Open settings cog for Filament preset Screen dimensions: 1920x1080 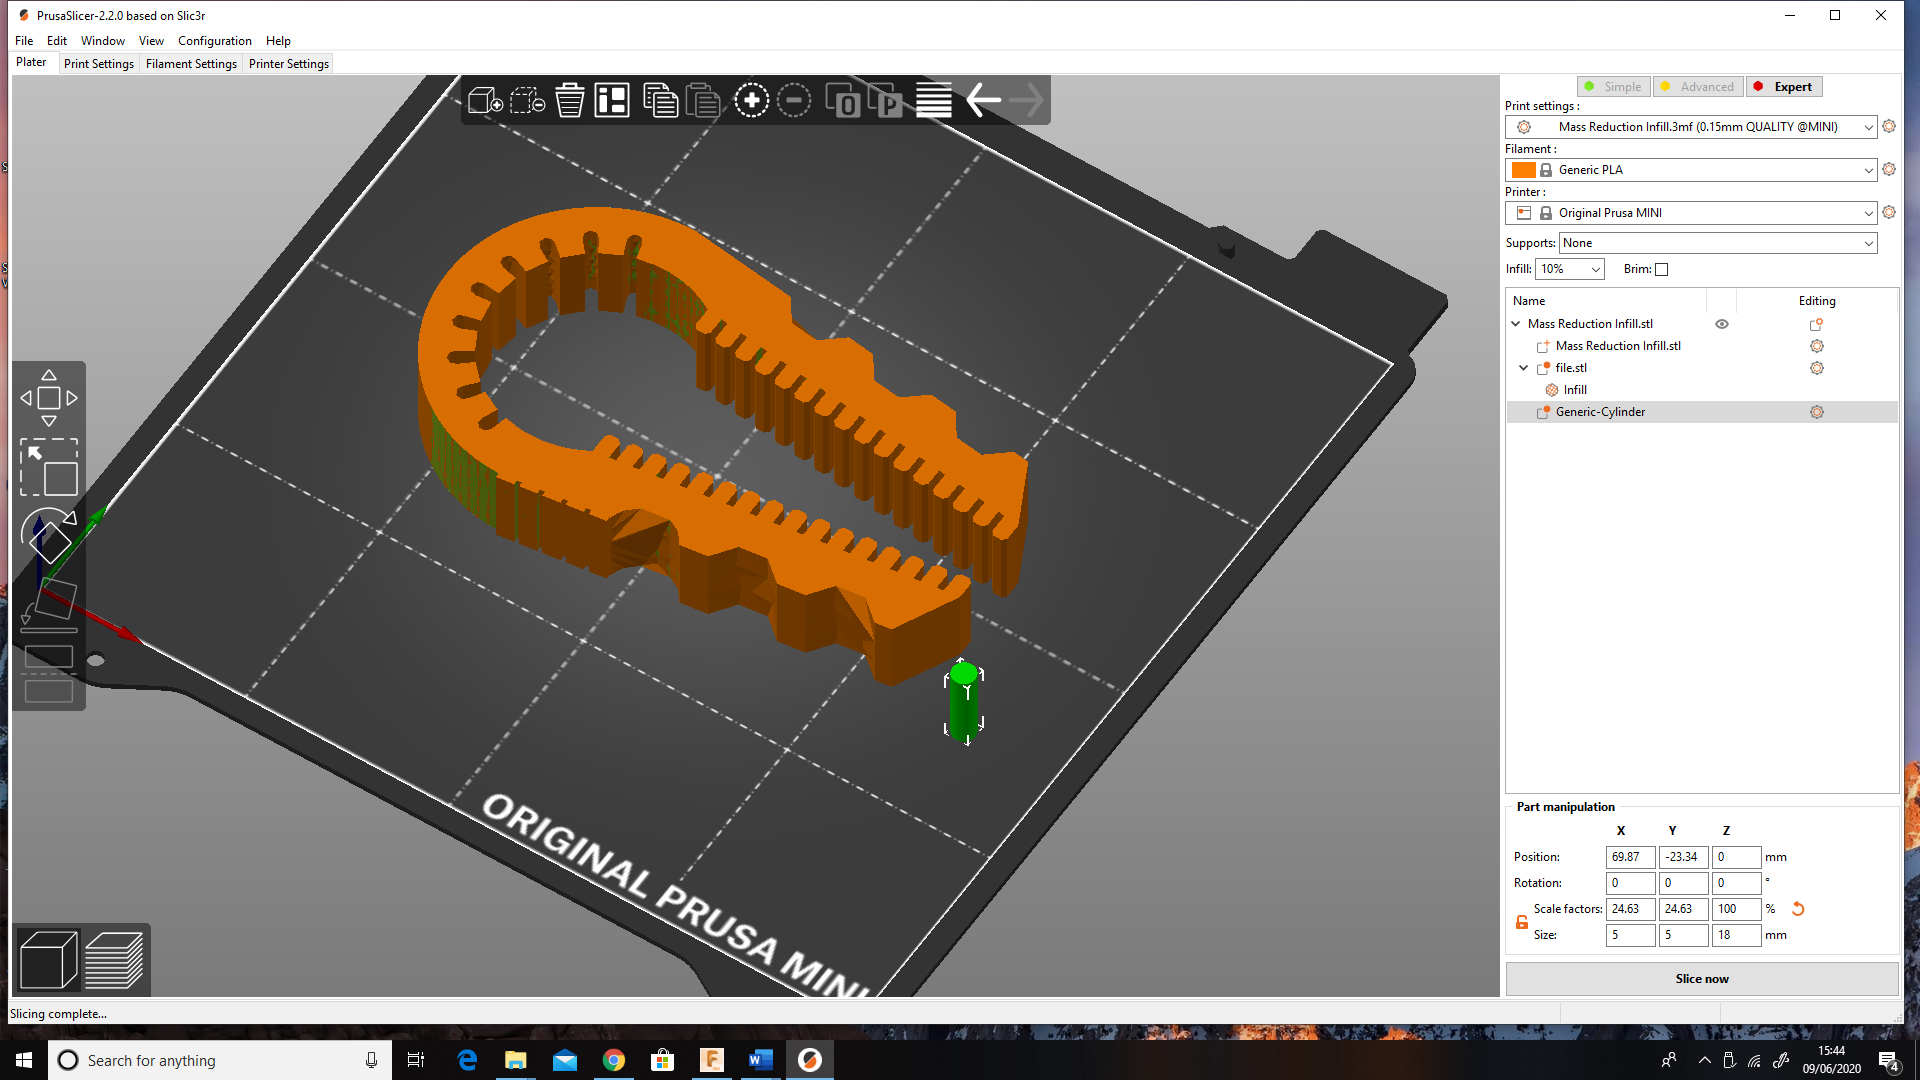[1889, 169]
